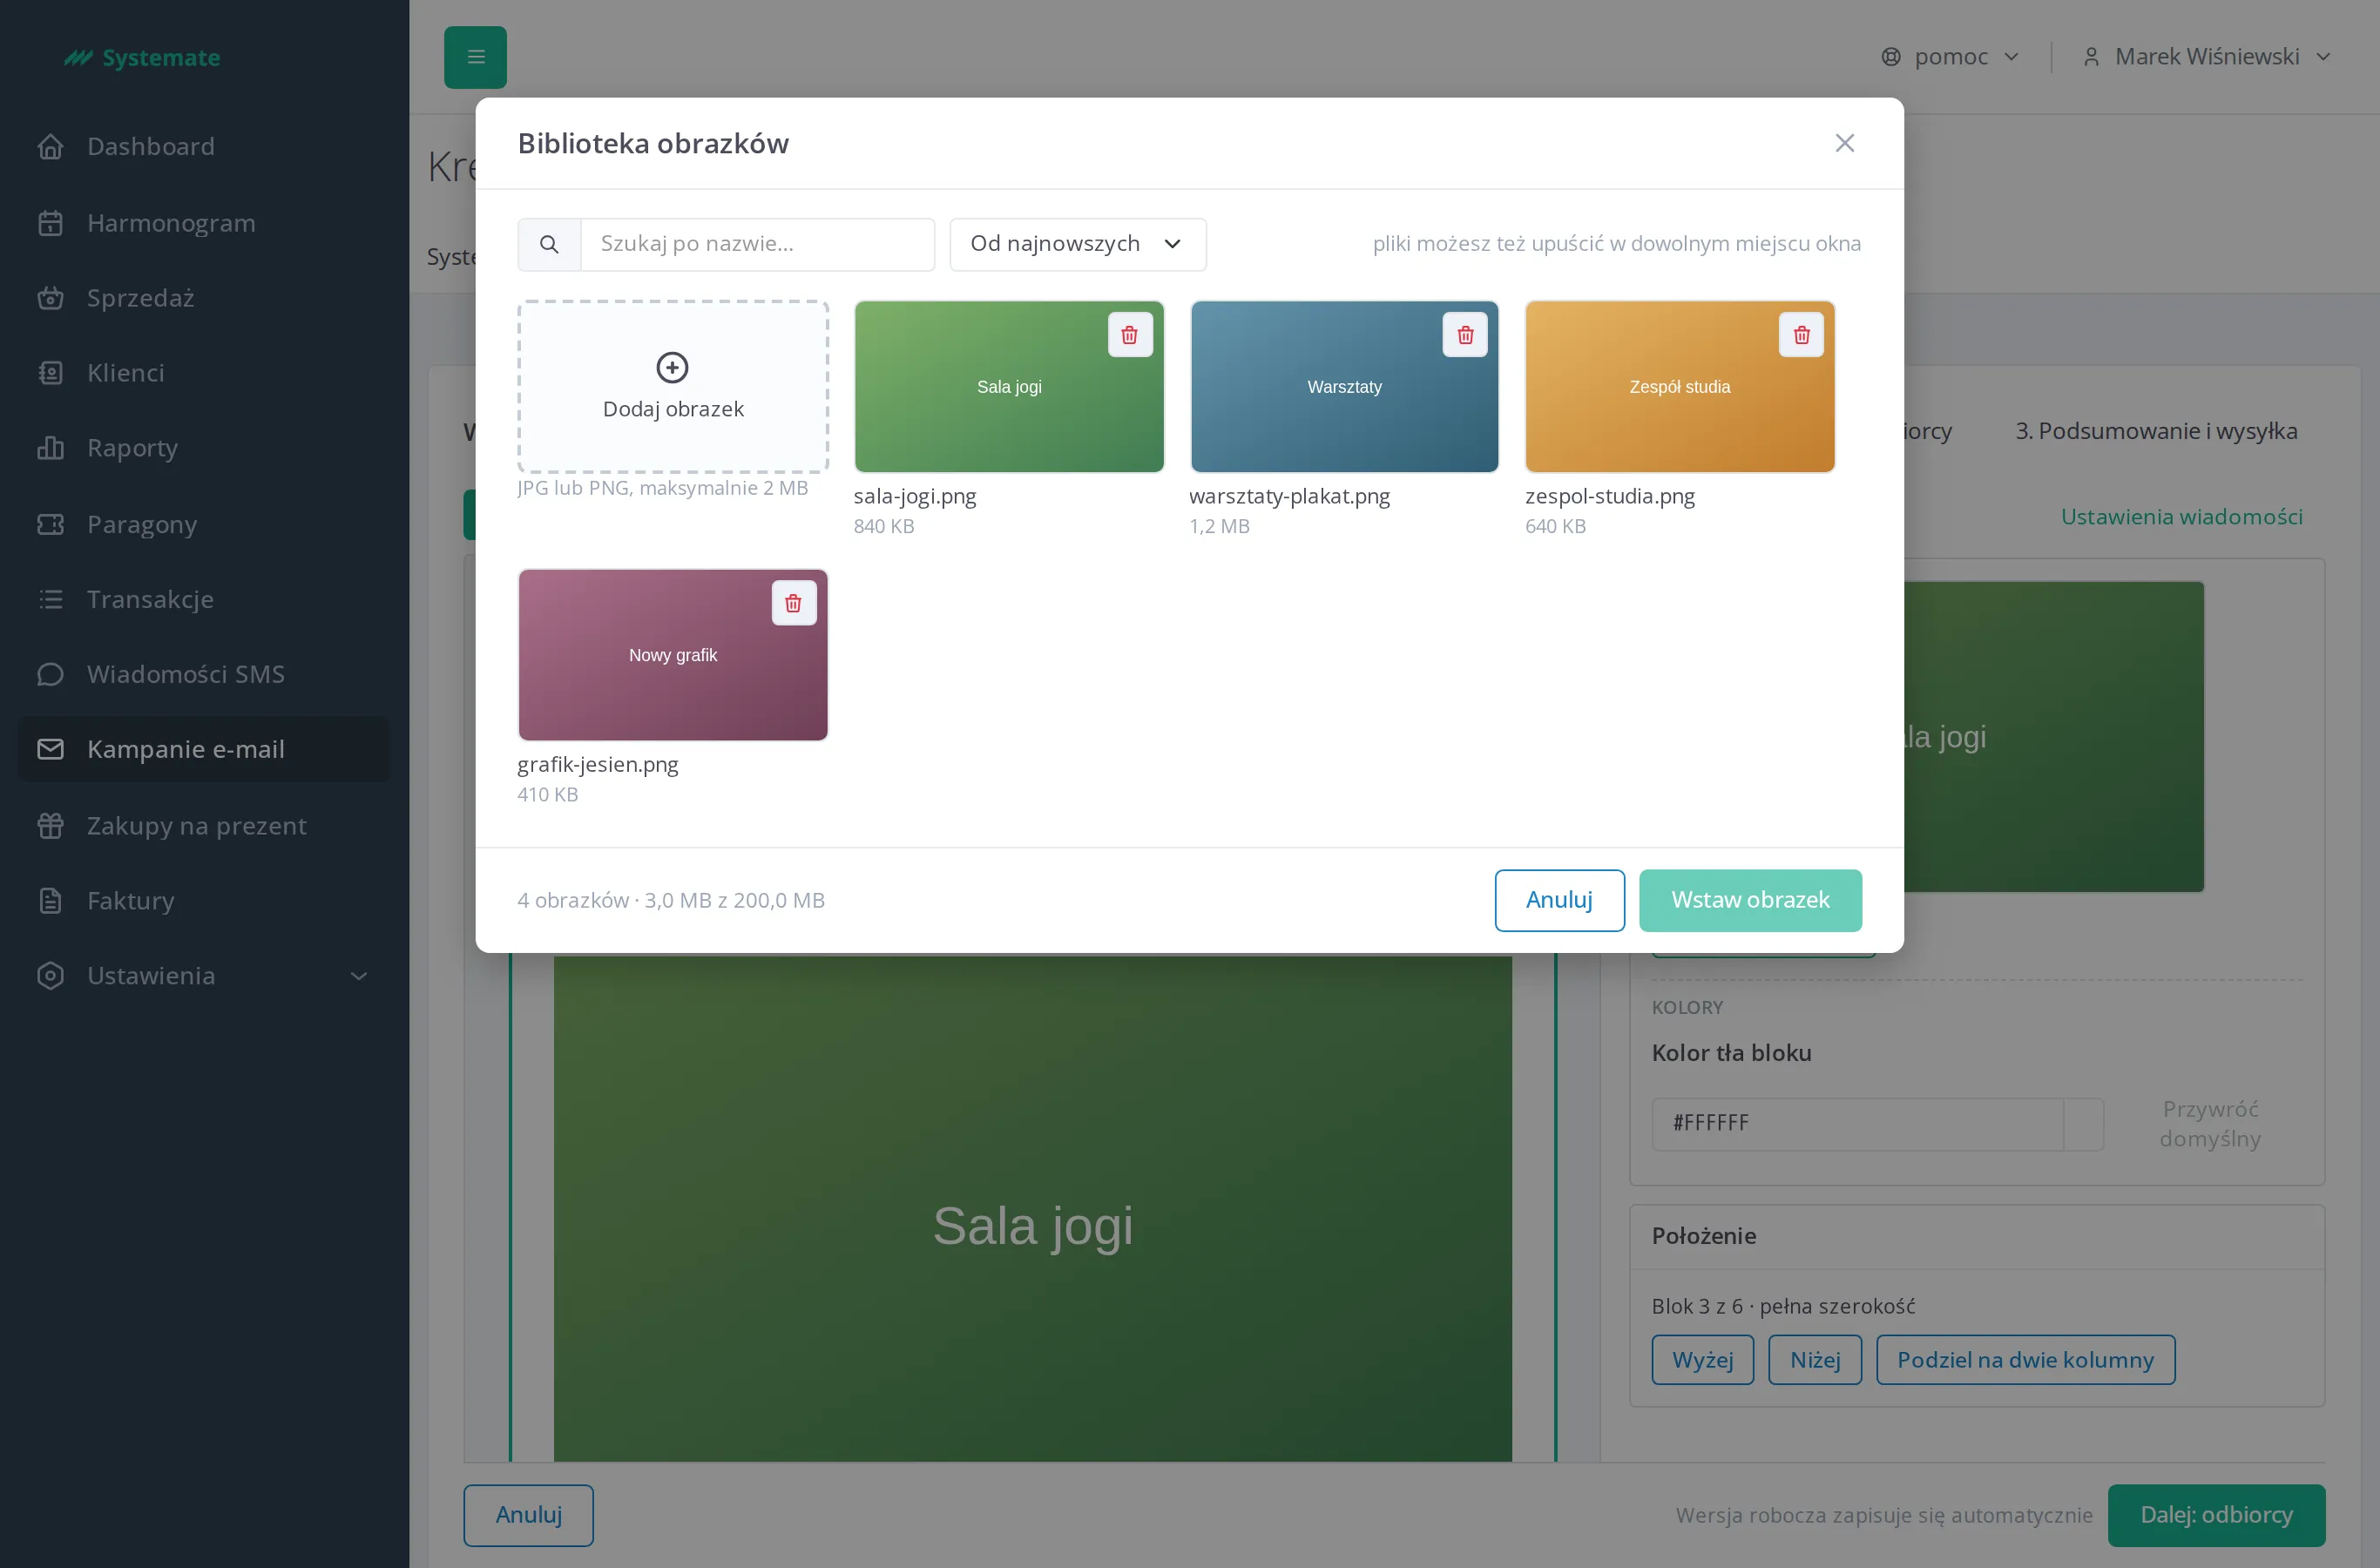
Task: Click the Dodaj obrazek upload tile
Action: click(x=673, y=387)
